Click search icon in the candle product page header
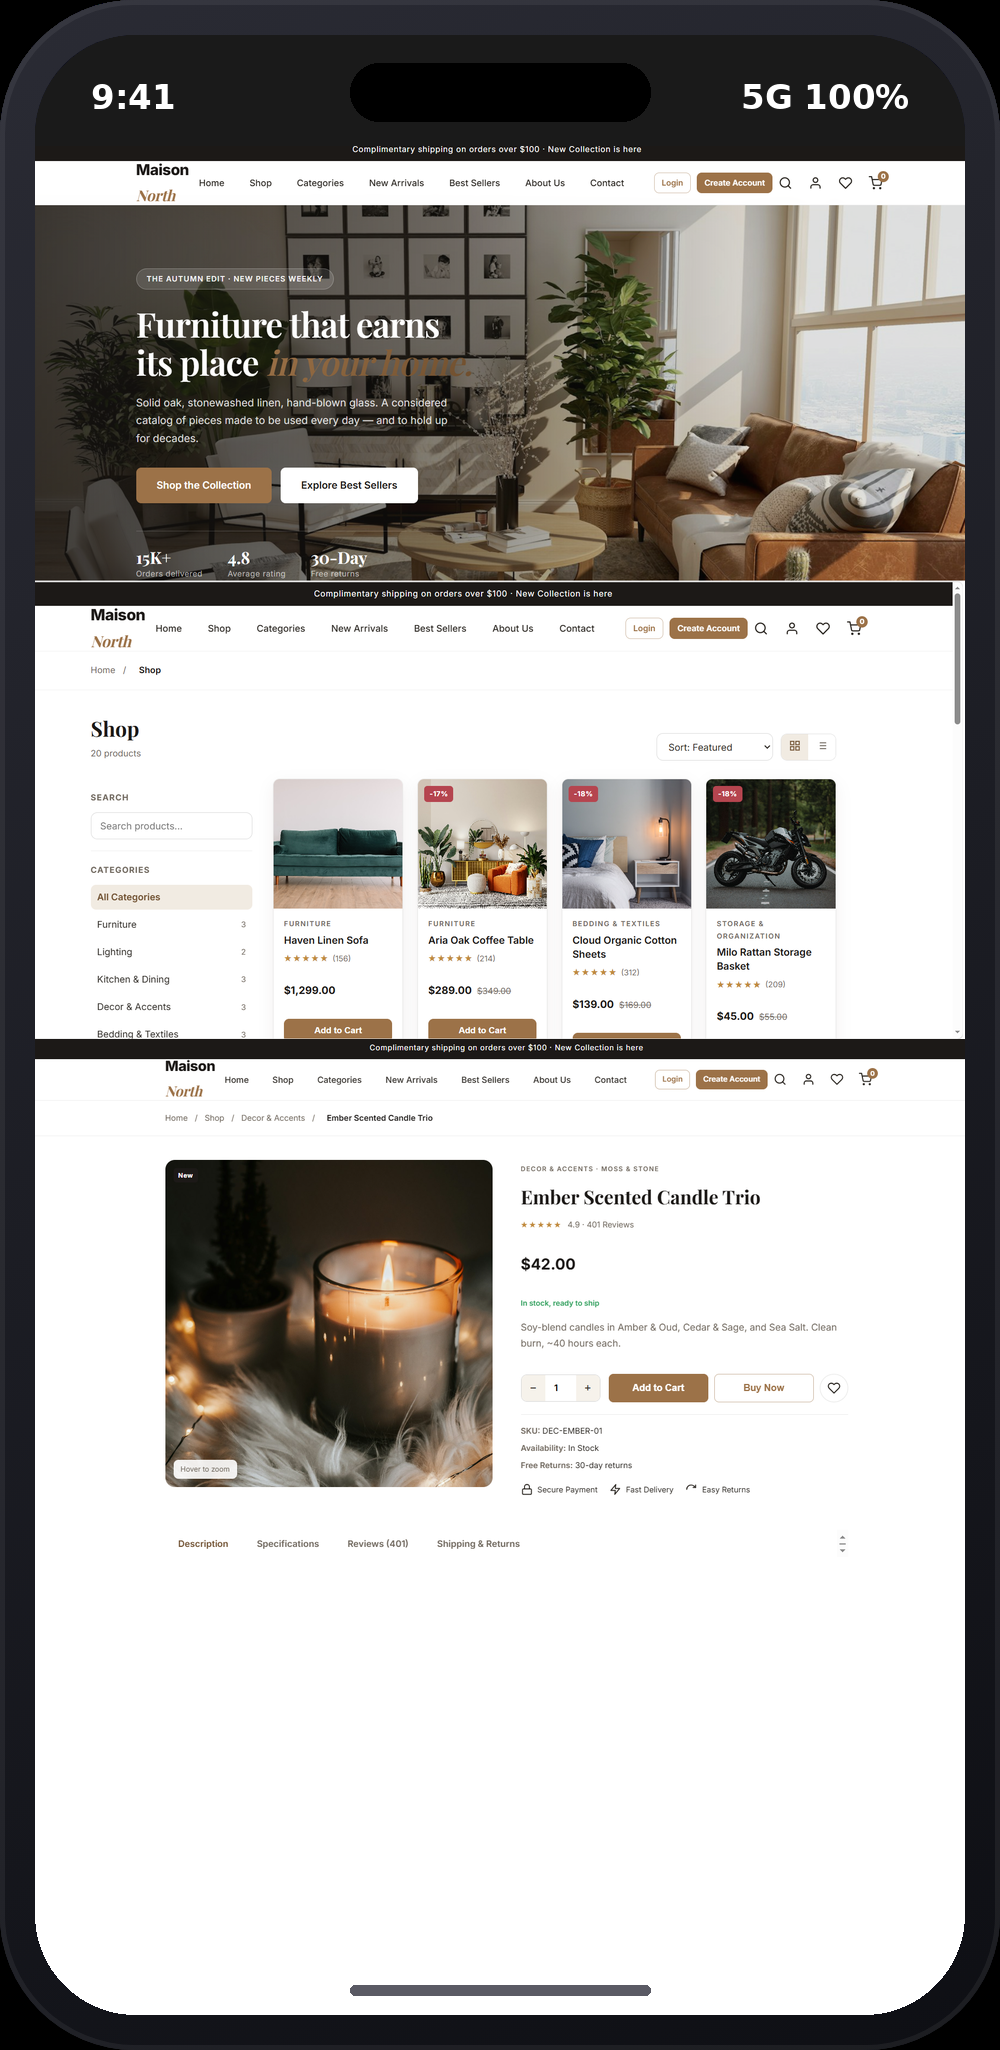Image resolution: width=1000 pixels, height=2050 pixels. click(780, 1079)
